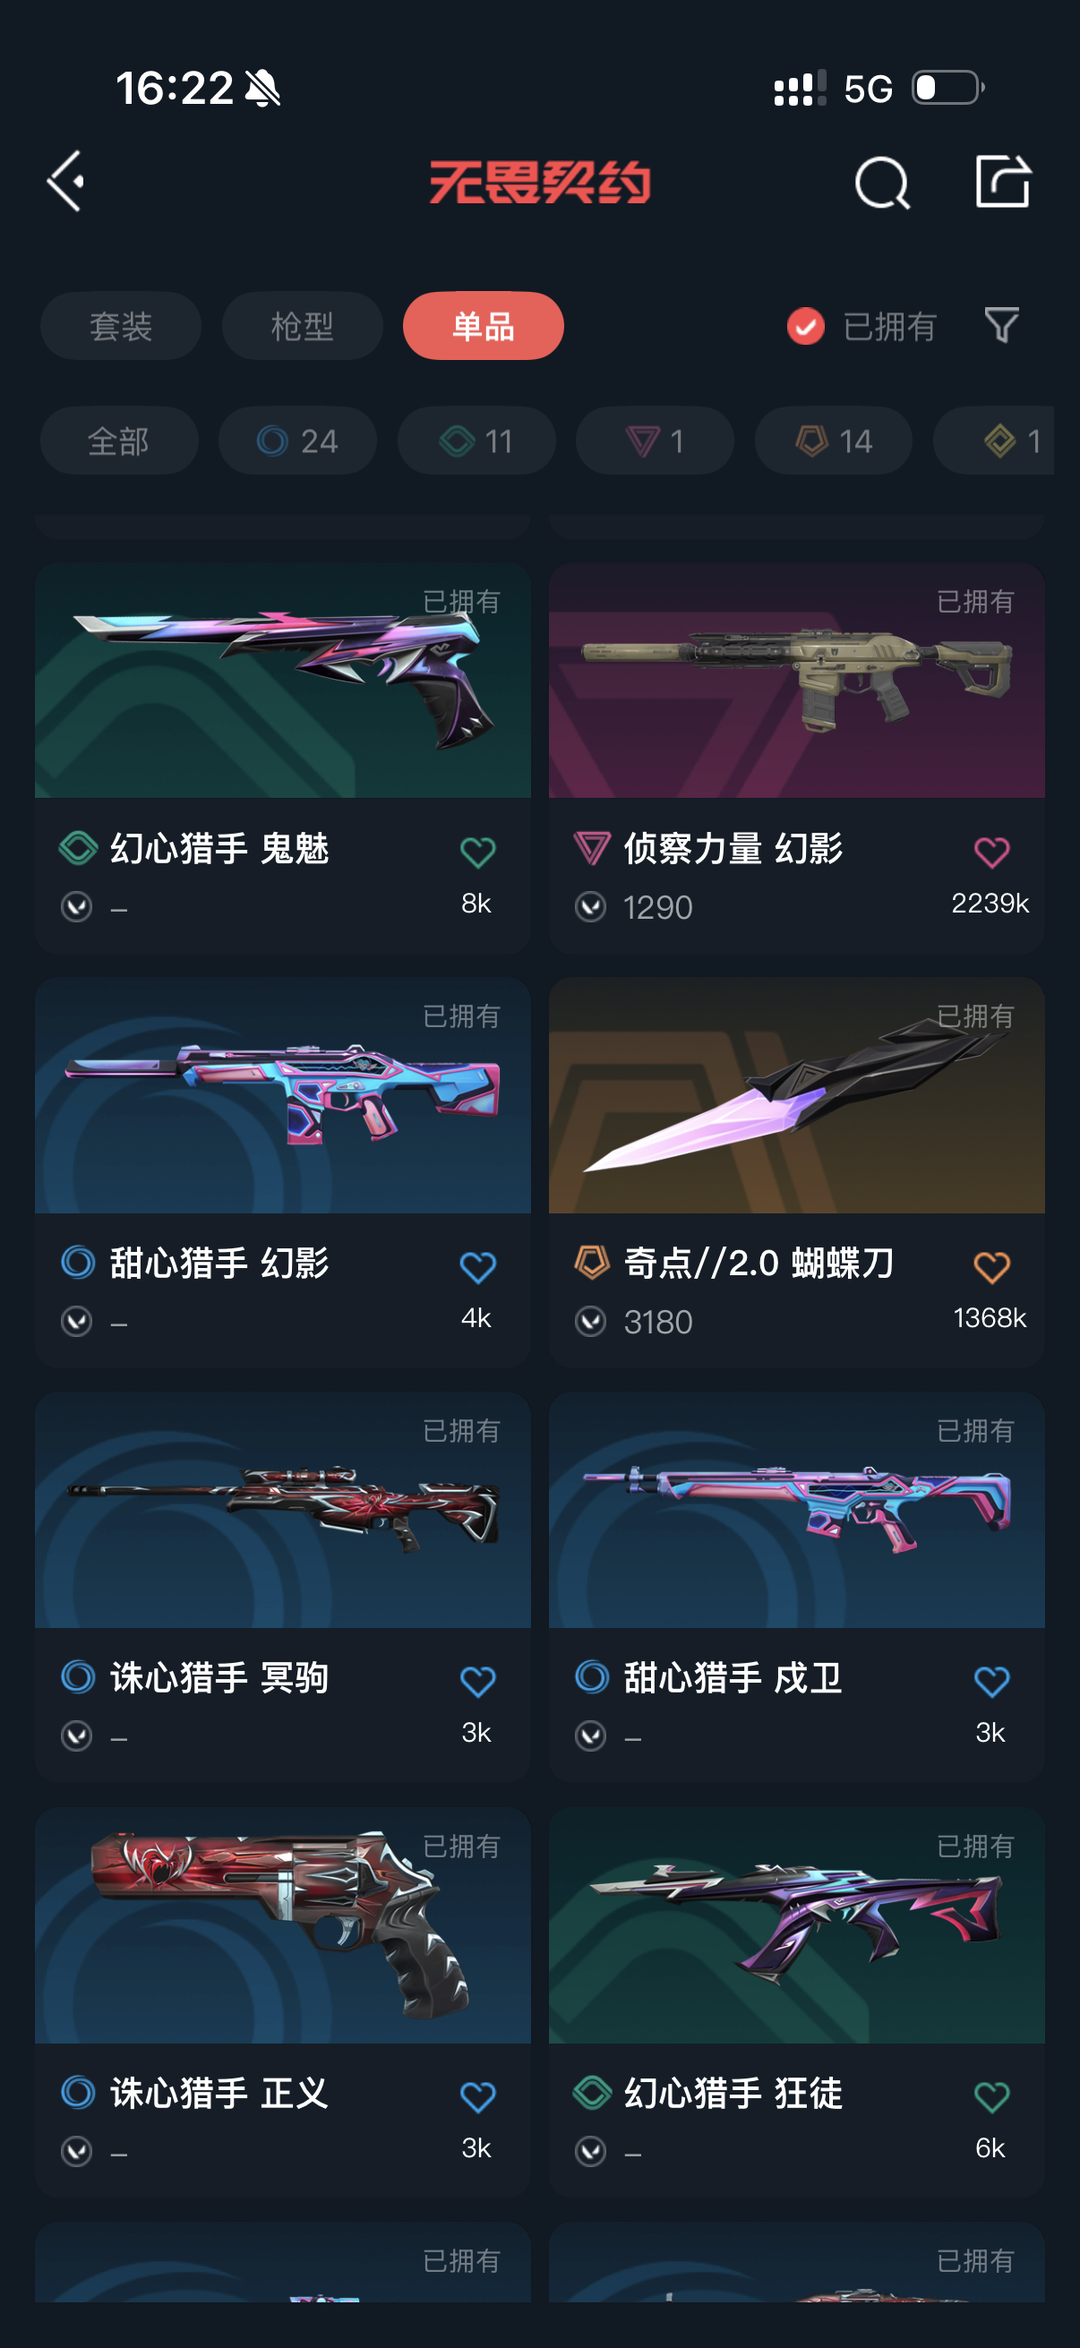
Task: Filter by yellow diamond tier chip
Action: [x=996, y=440]
